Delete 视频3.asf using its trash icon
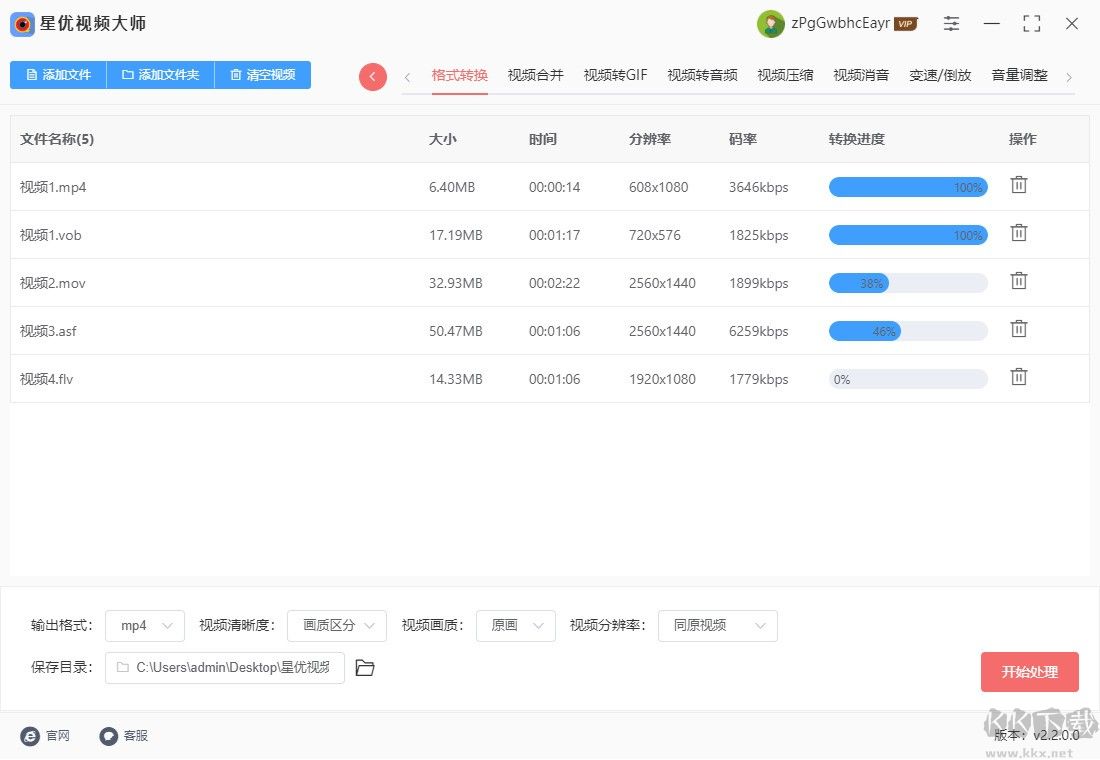The image size is (1100, 760). (1019, 330)
